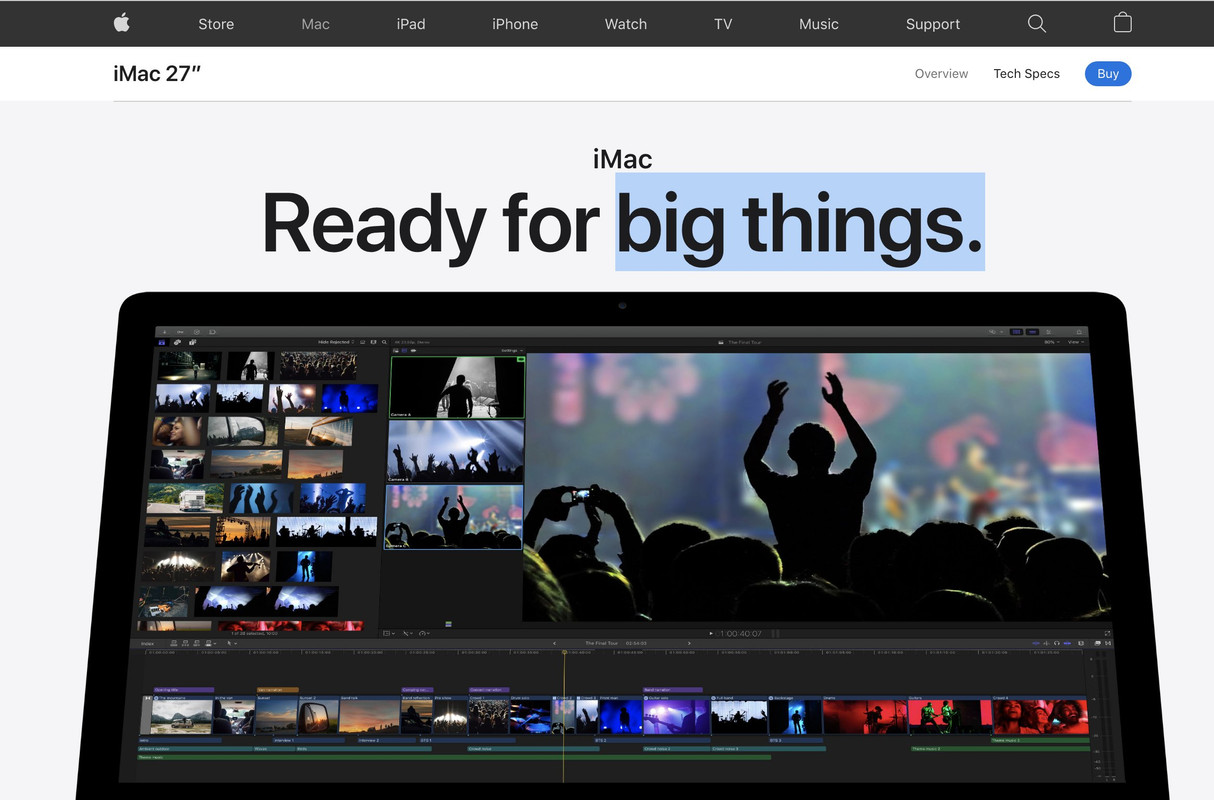Select the green-bordered Camera A angle thumbnail

click(457, 386)
